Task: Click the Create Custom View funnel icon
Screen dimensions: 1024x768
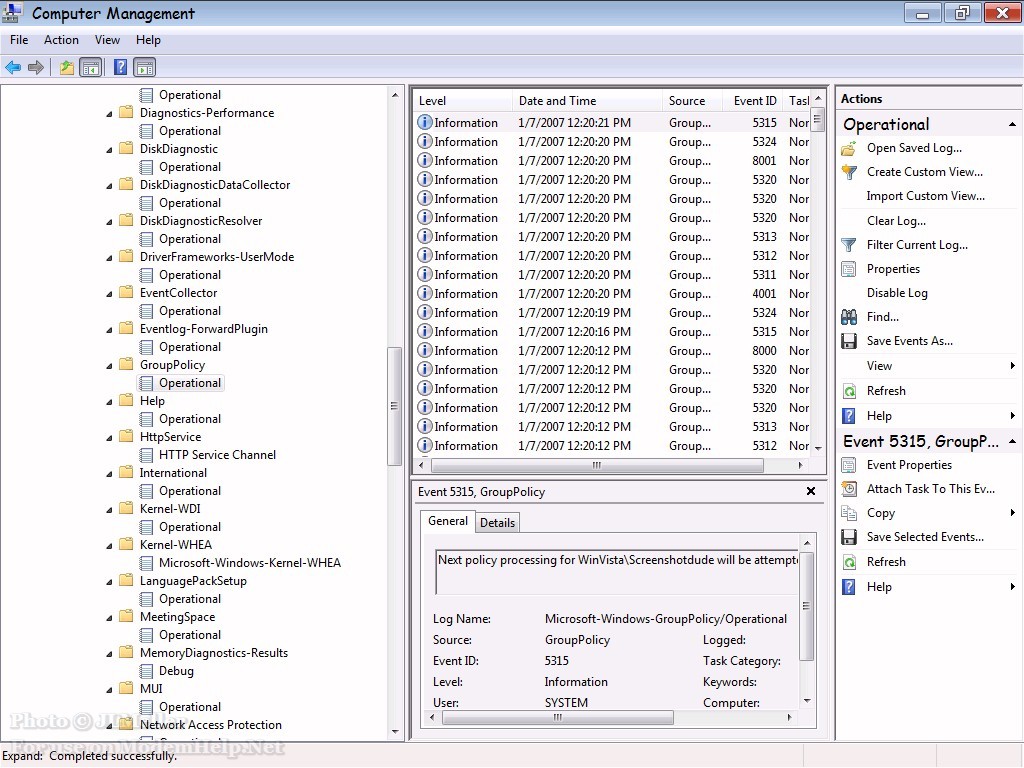Action: [849, 172]
